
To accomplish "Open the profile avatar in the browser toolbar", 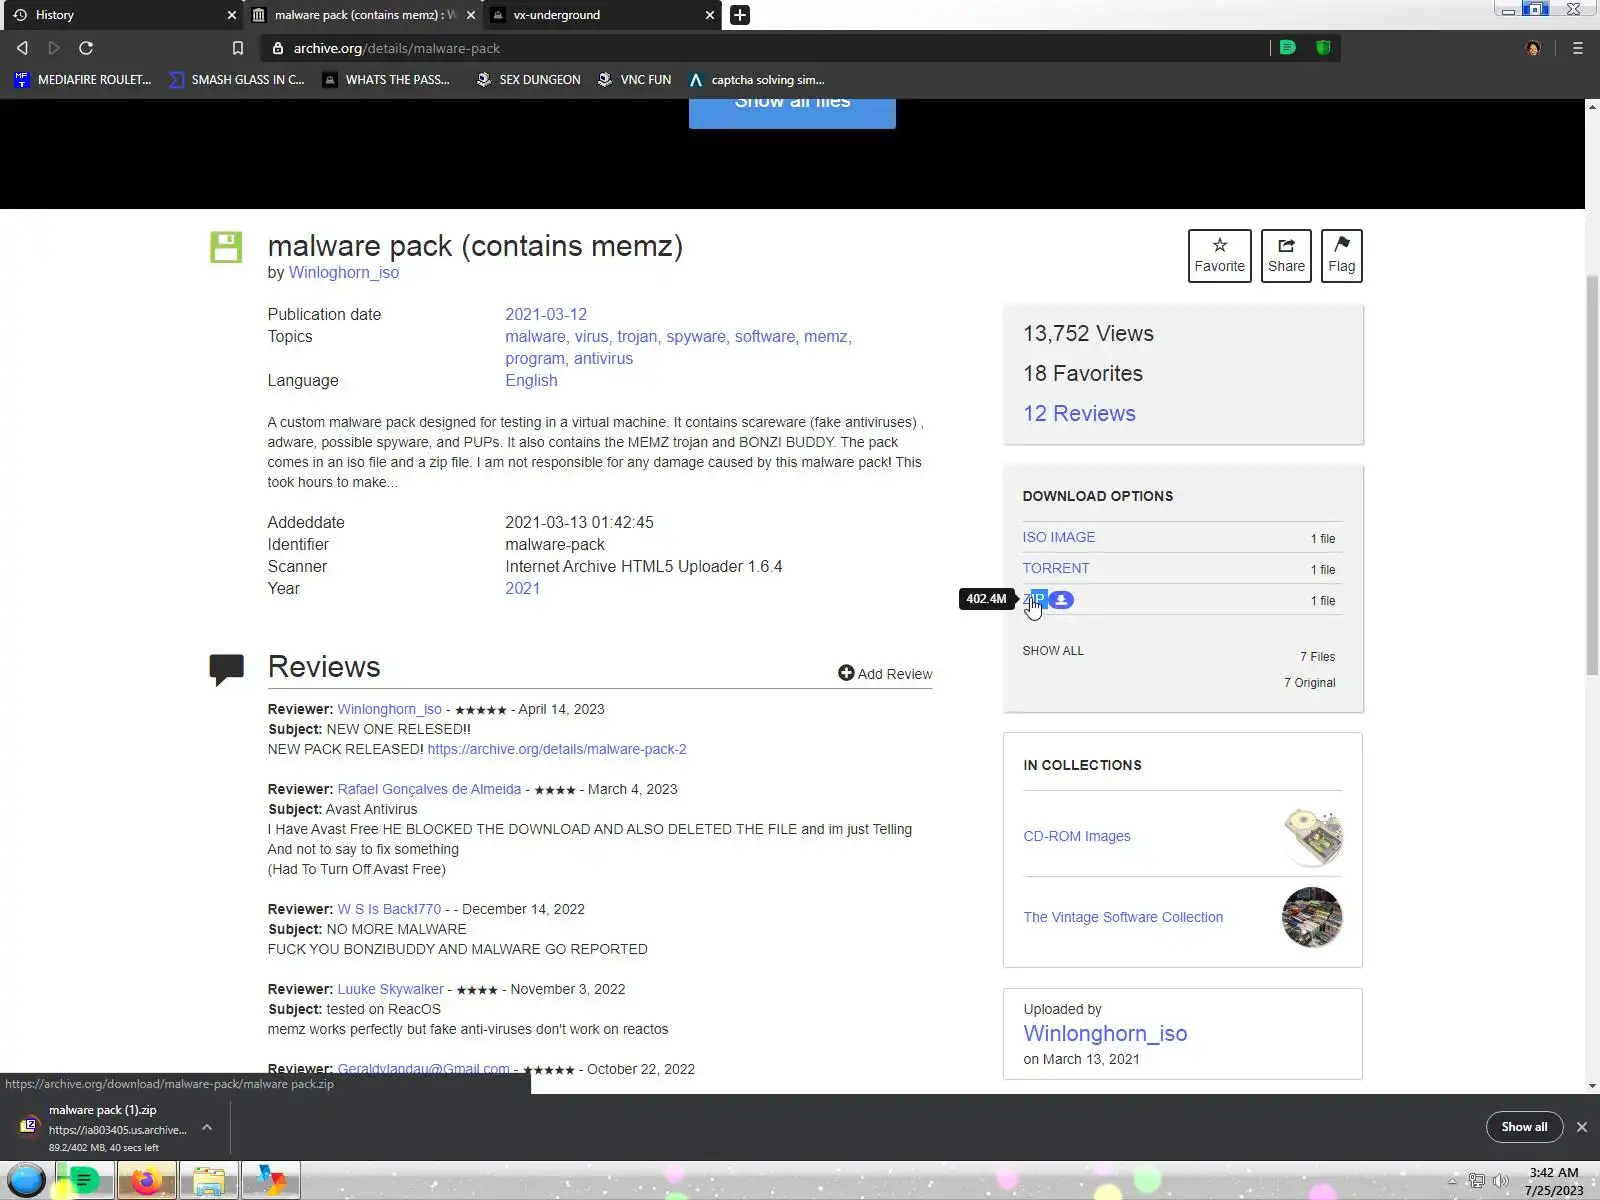I will tap(1533, 48).
